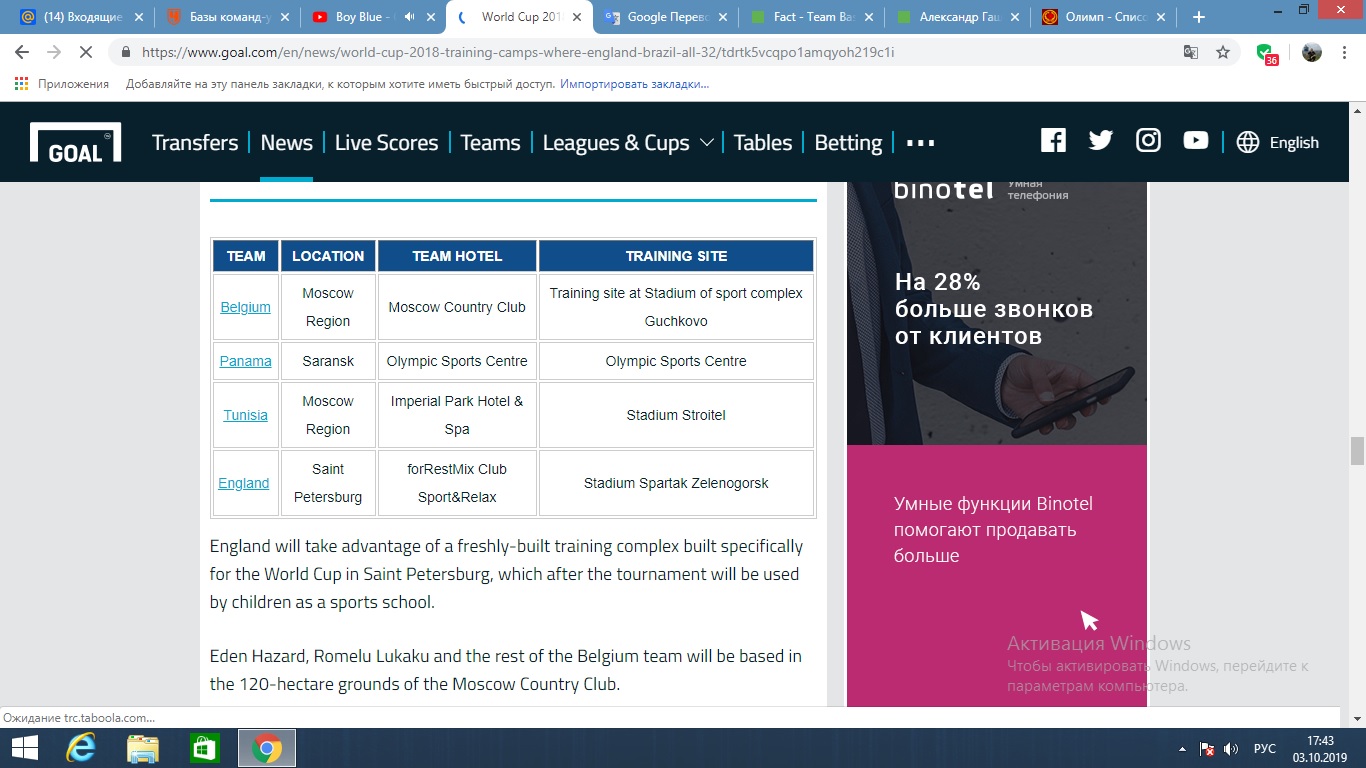Select the Stadium Spartak Zelenogorsk cell

point(676,483)
